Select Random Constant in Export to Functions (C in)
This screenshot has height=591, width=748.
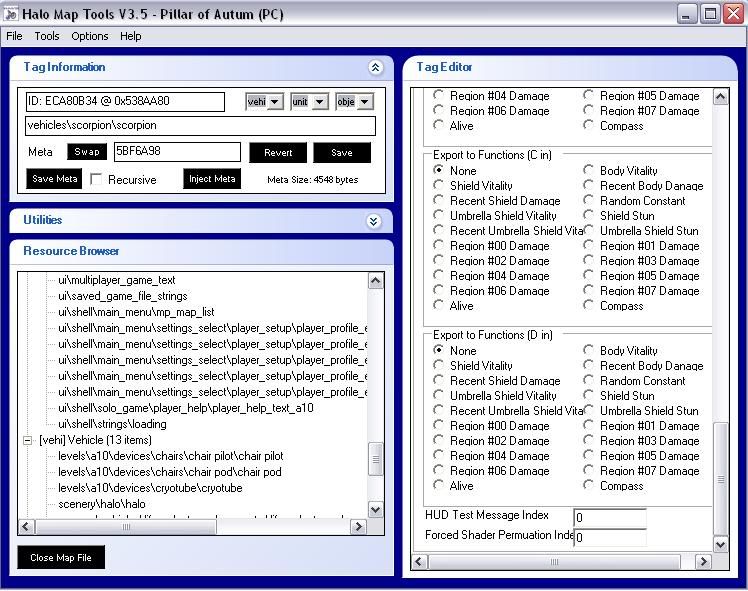click(588, 200)
